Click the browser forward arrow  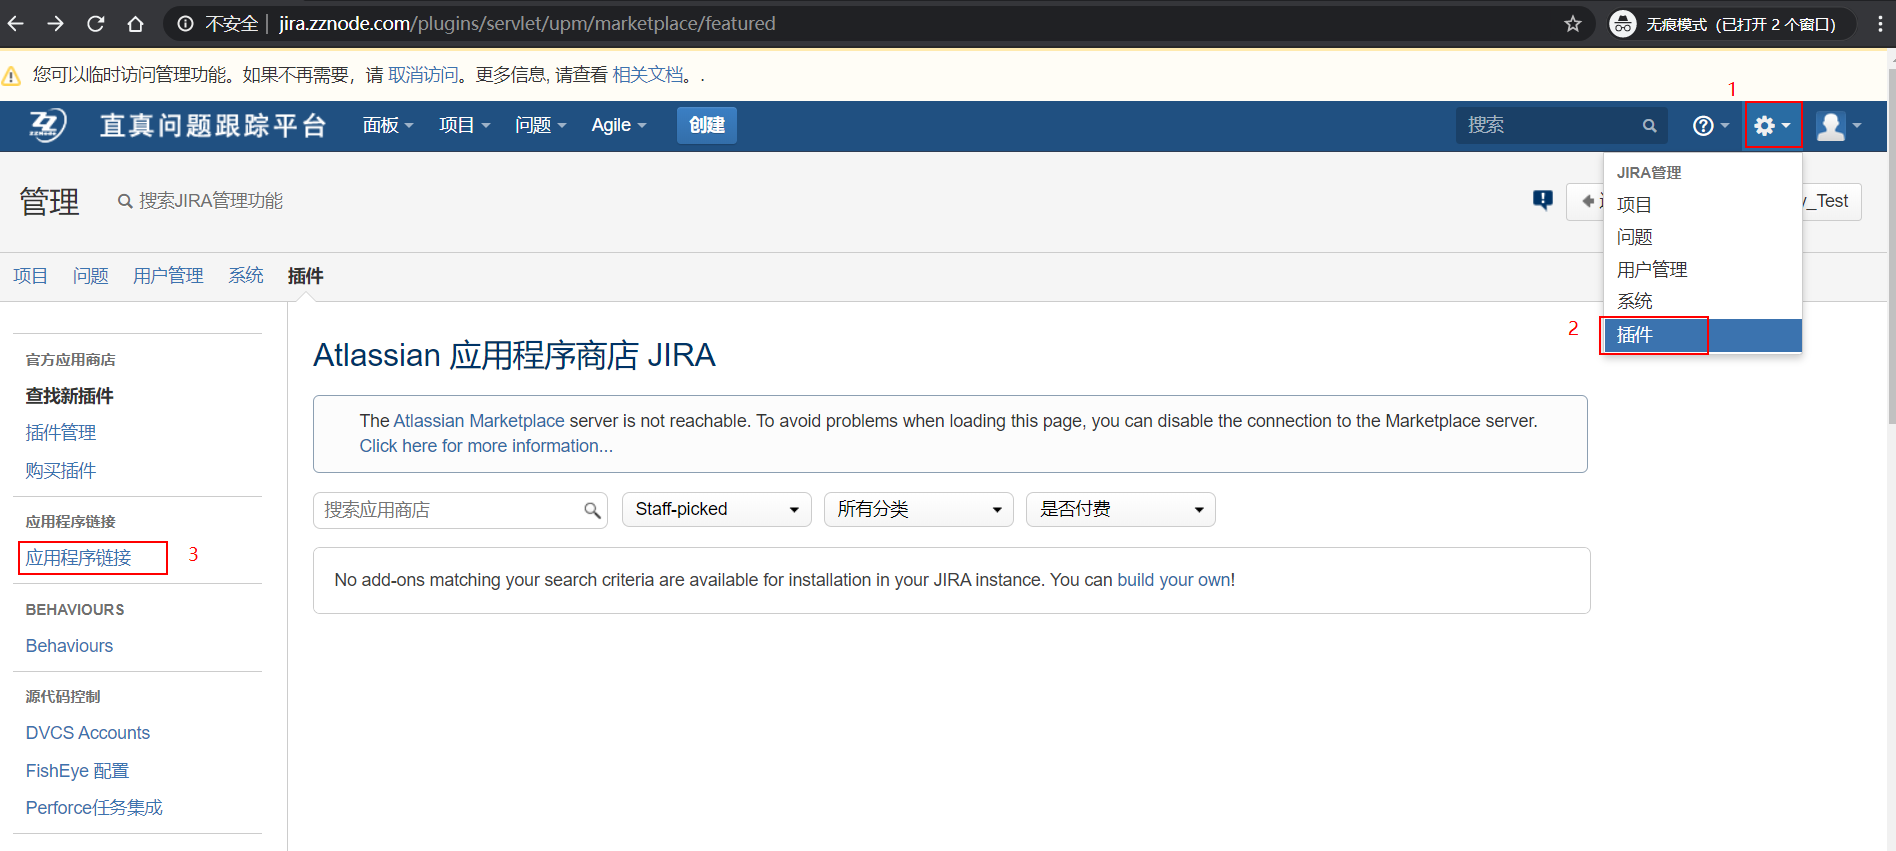click(x=55, y=23)
